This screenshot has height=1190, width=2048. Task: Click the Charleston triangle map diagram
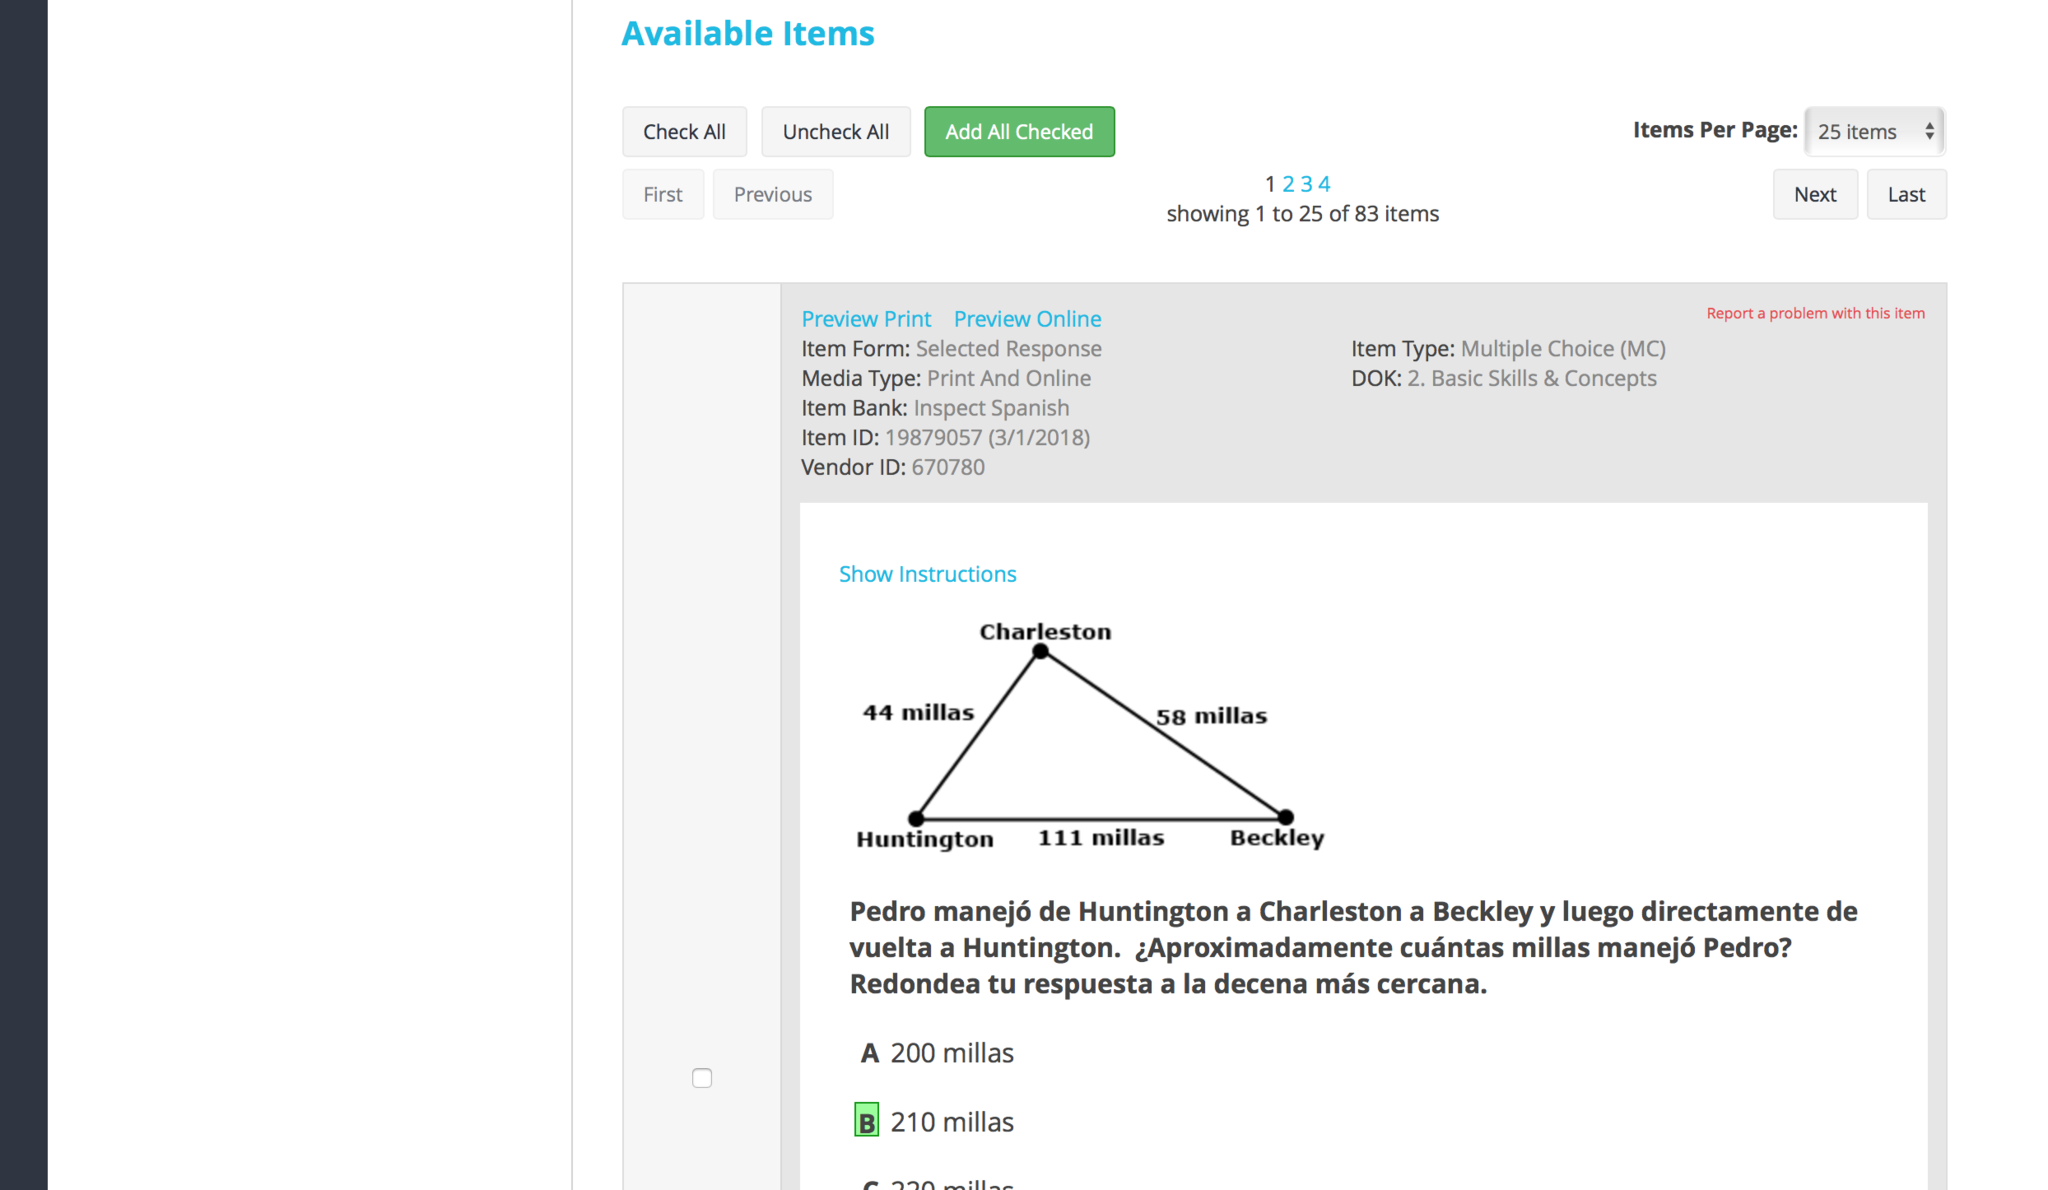point(1090,737)
